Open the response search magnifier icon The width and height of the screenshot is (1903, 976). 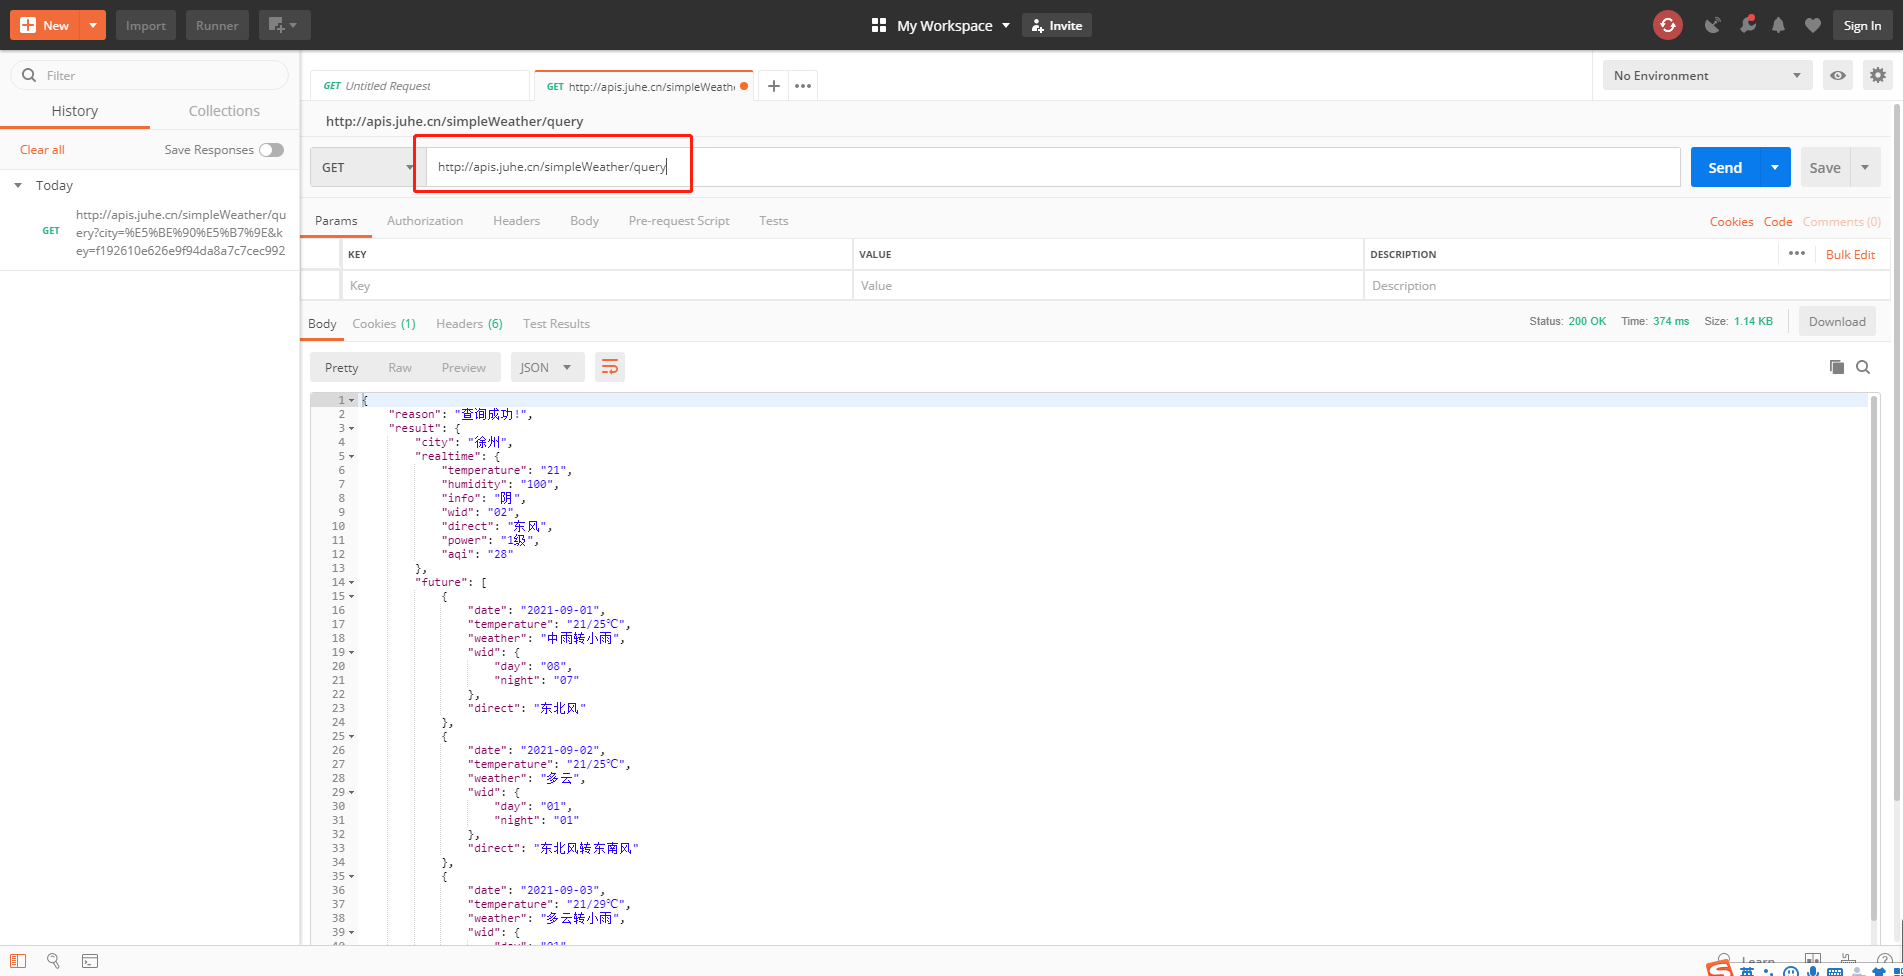pyautogui.click(x=1863, y=367)
